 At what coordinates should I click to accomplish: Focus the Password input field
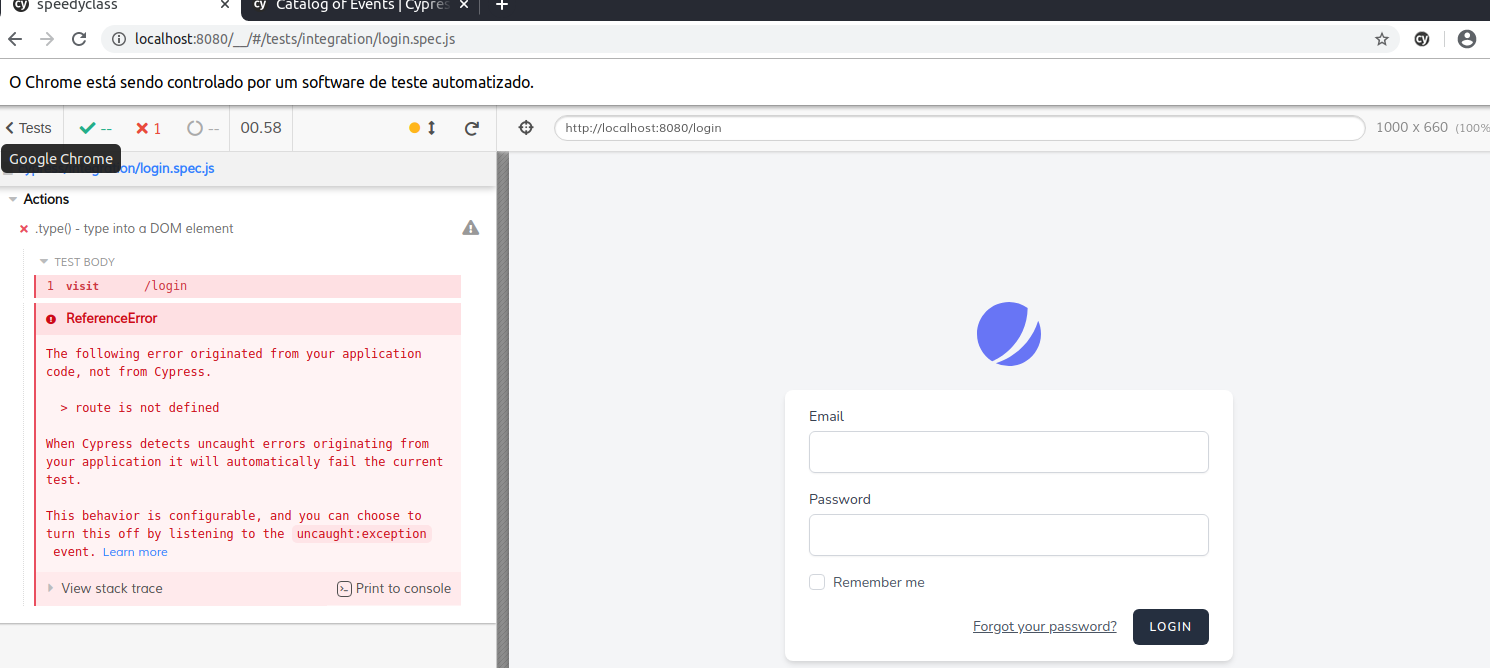(1008, 535)
